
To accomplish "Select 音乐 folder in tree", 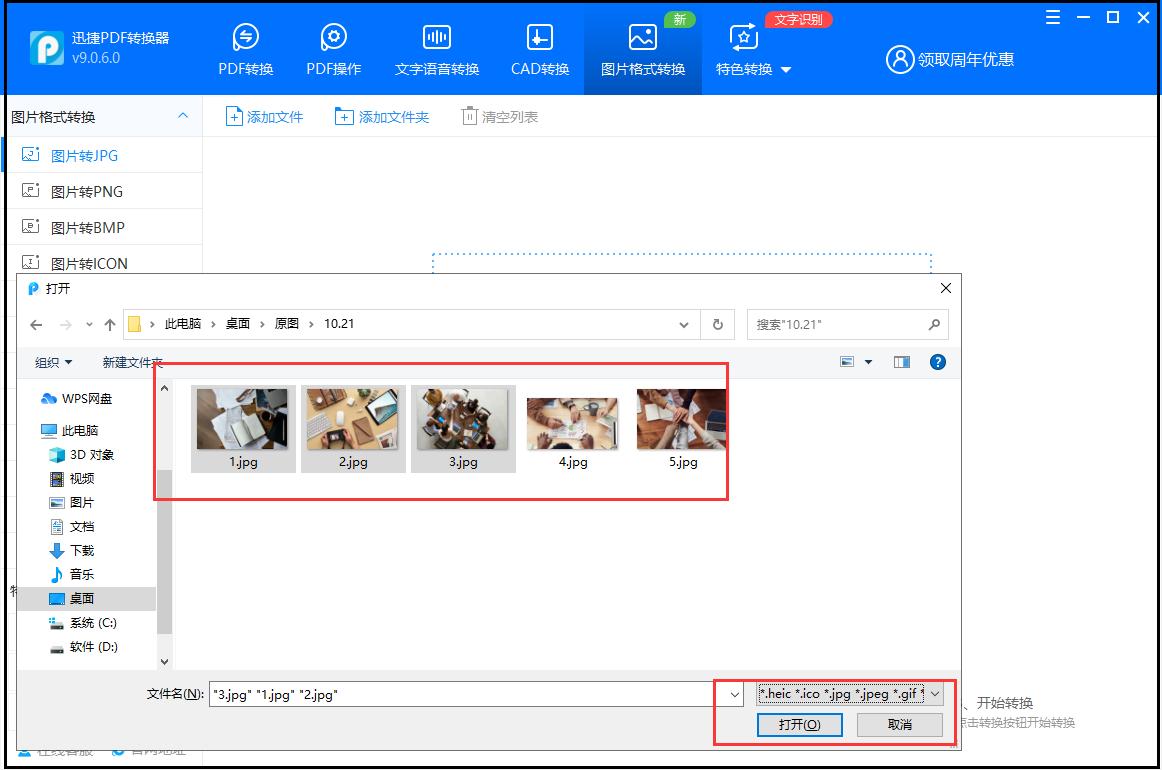I will pyautogui.click(x=72, y=574).
